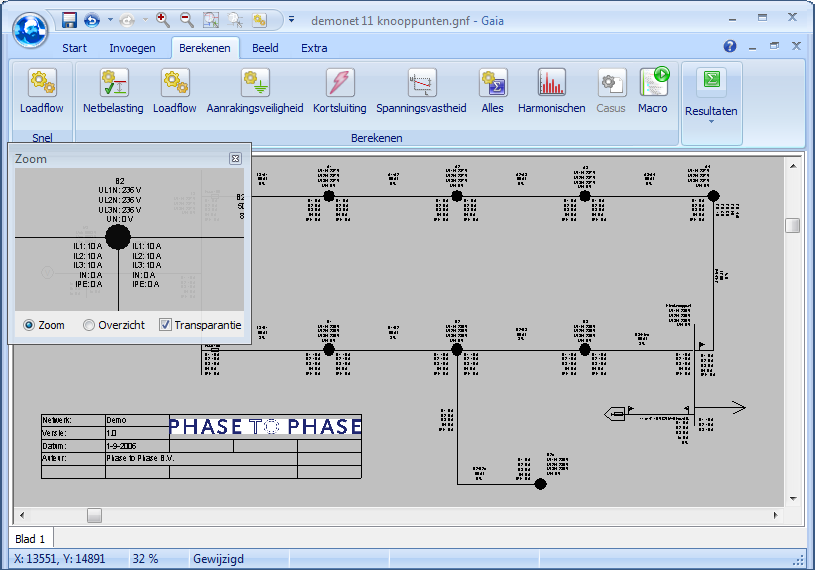Select the Zoom radio button
The height and width of the screenshot is (570, 815).
click(x=29, y=325)
